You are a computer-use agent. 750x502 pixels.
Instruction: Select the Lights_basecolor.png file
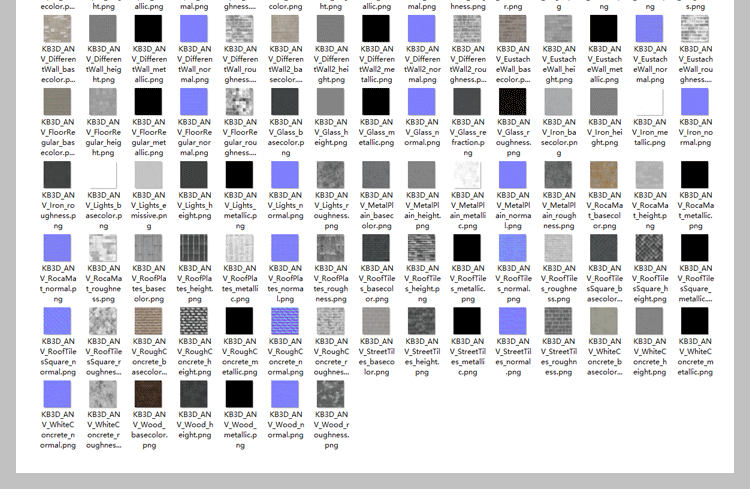coord(103,175)
